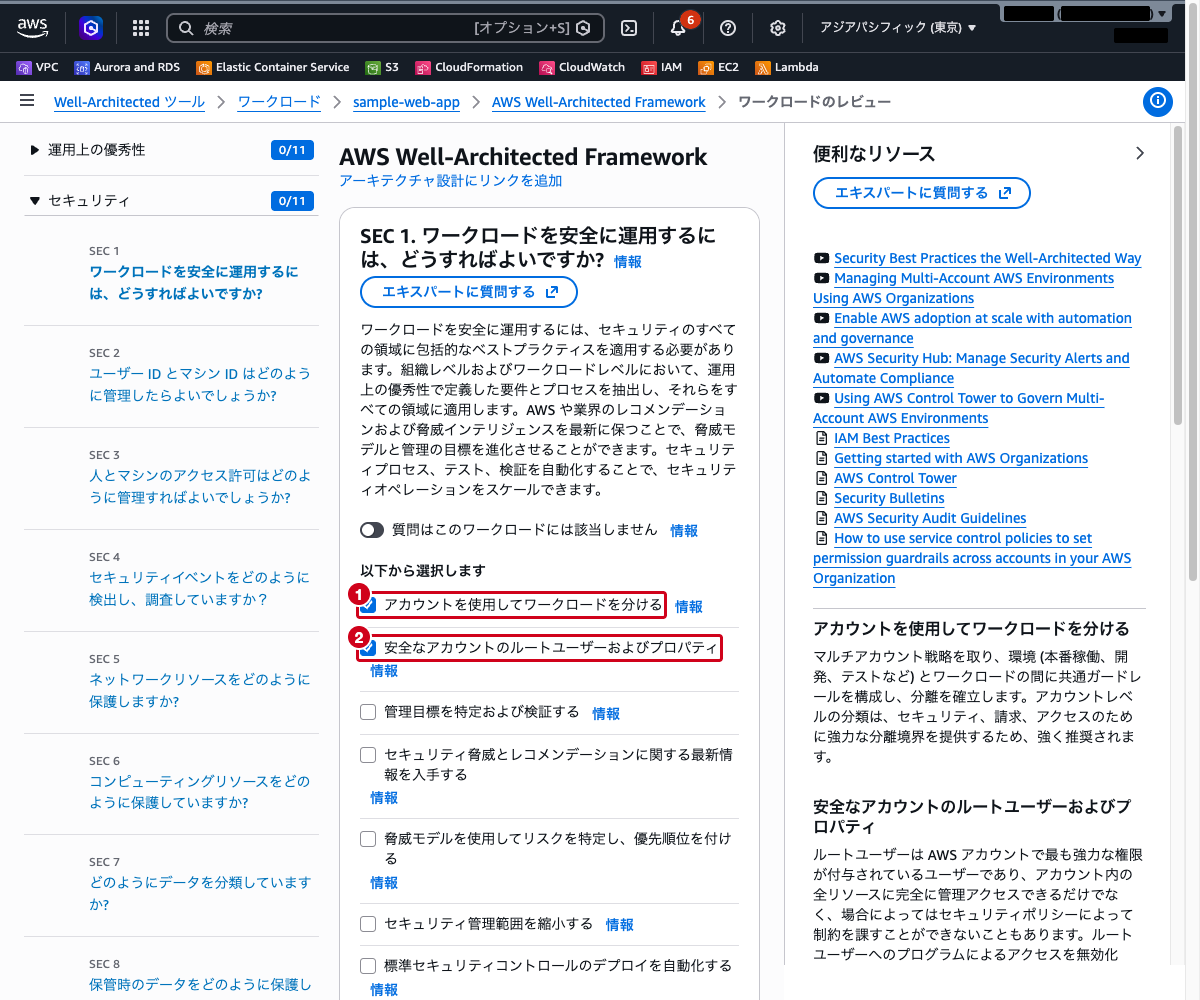The width and height of the screenshot is (1200, 1000).
Task: Open the 情報 link next to SEC 1 heading
Action: tap(628, 262)
